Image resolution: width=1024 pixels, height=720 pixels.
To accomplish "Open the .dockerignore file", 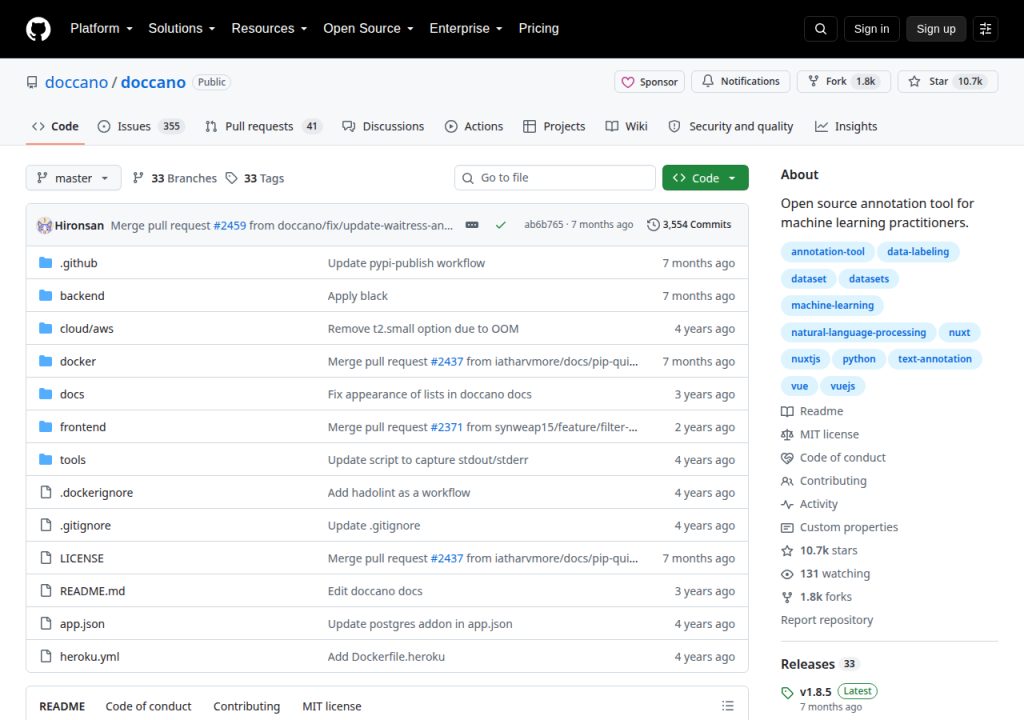I will tap(96, 493).
